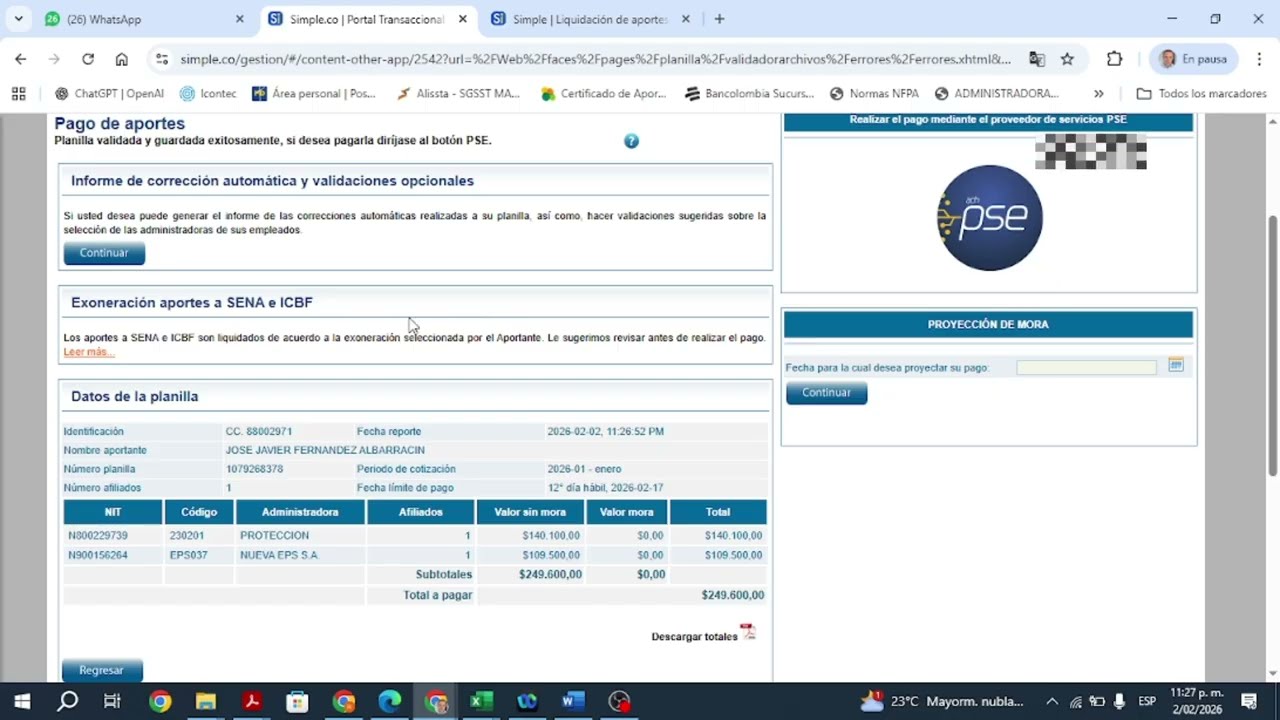
Task: Switch to Simple Liquidación de aportes tab
Action: pos(592,19)
